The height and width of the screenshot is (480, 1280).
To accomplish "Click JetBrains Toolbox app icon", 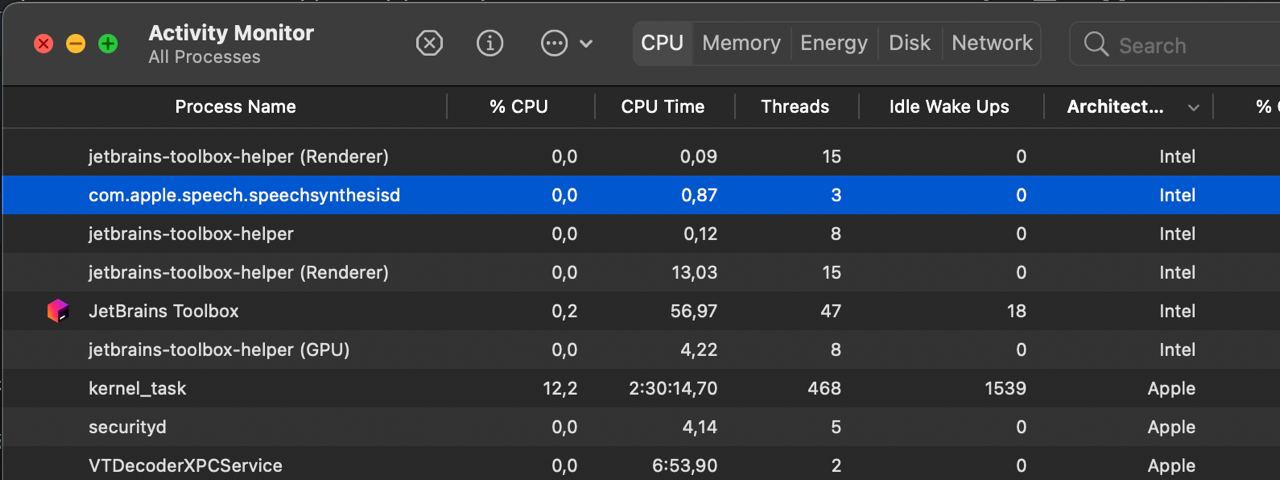I will 58,311.
